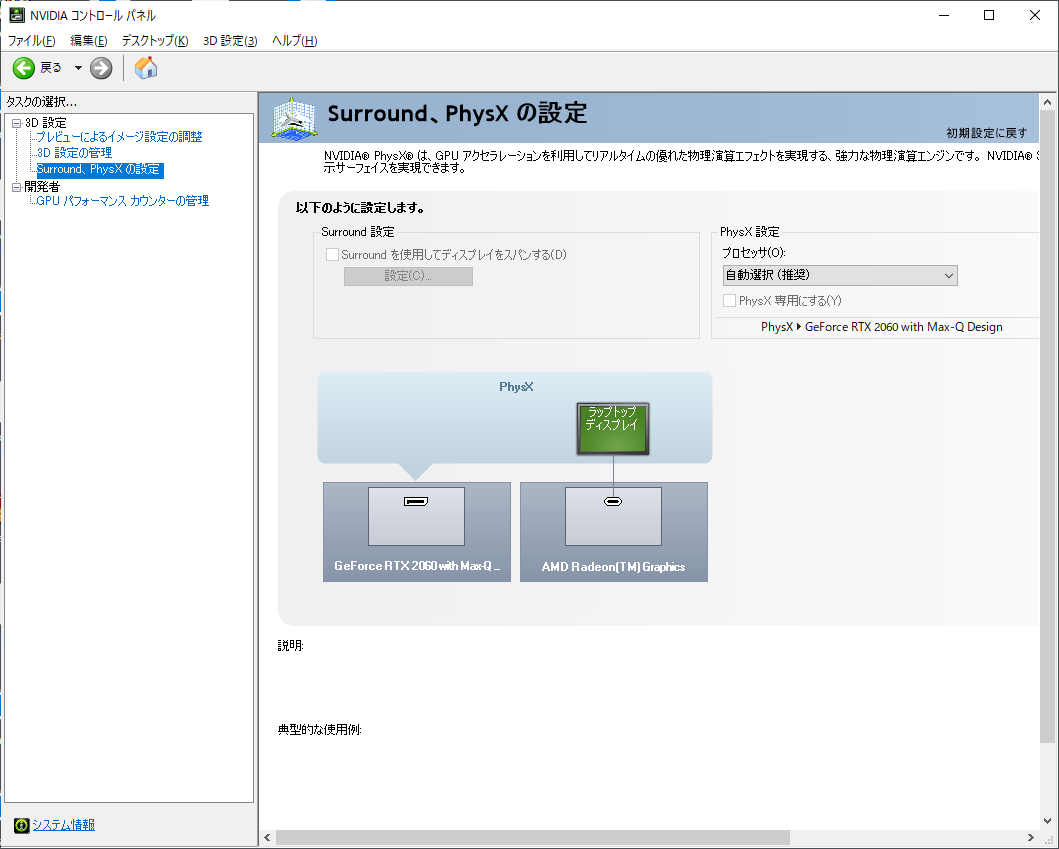1059x849 pixels.
Task: Maximize the NVIDIA コントロール パネル window
Action: (989, 16)
